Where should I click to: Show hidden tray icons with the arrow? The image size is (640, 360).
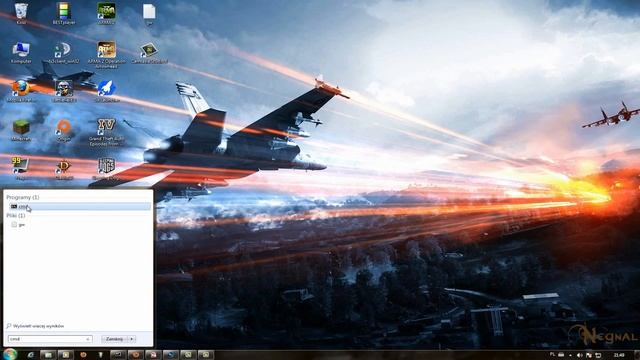tap(570, 355)
